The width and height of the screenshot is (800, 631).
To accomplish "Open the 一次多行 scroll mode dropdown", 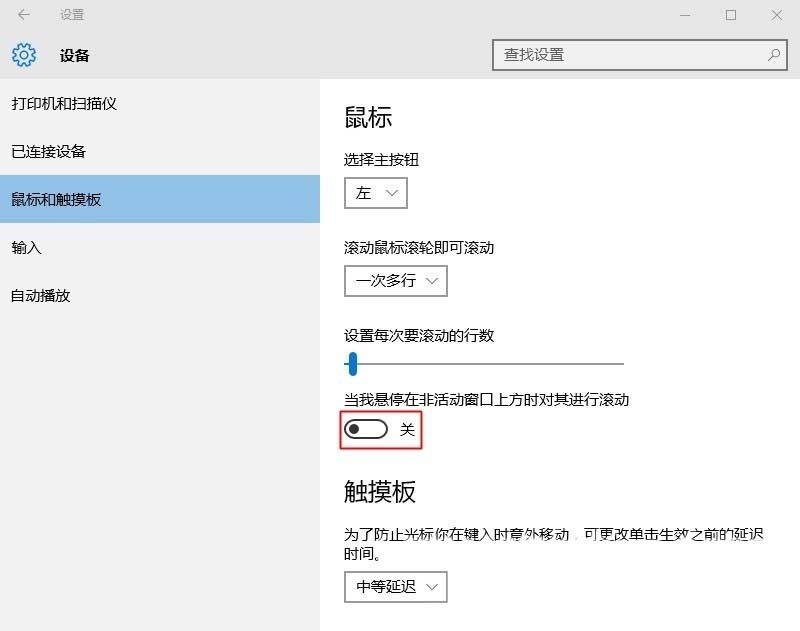I will click(x=395, y=281).
